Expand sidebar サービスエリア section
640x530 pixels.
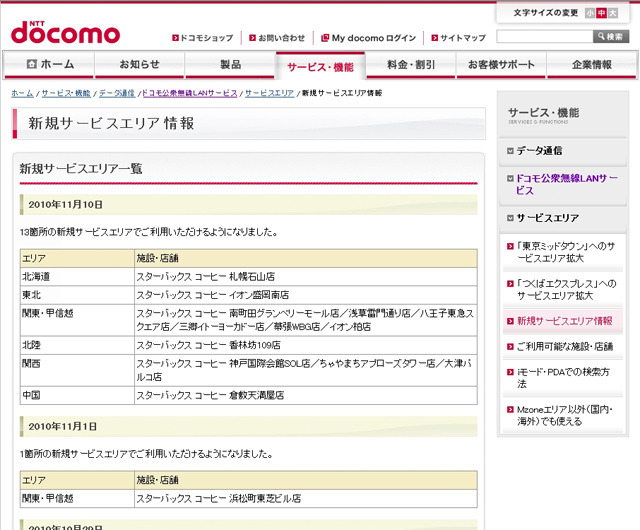point(548,218)
